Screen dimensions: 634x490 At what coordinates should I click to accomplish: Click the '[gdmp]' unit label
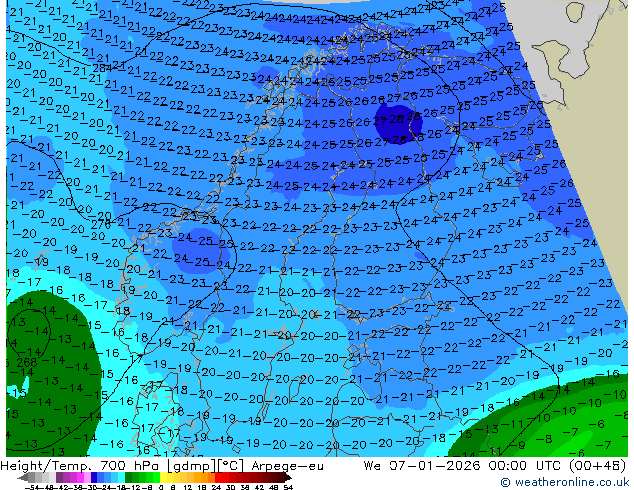190,466
